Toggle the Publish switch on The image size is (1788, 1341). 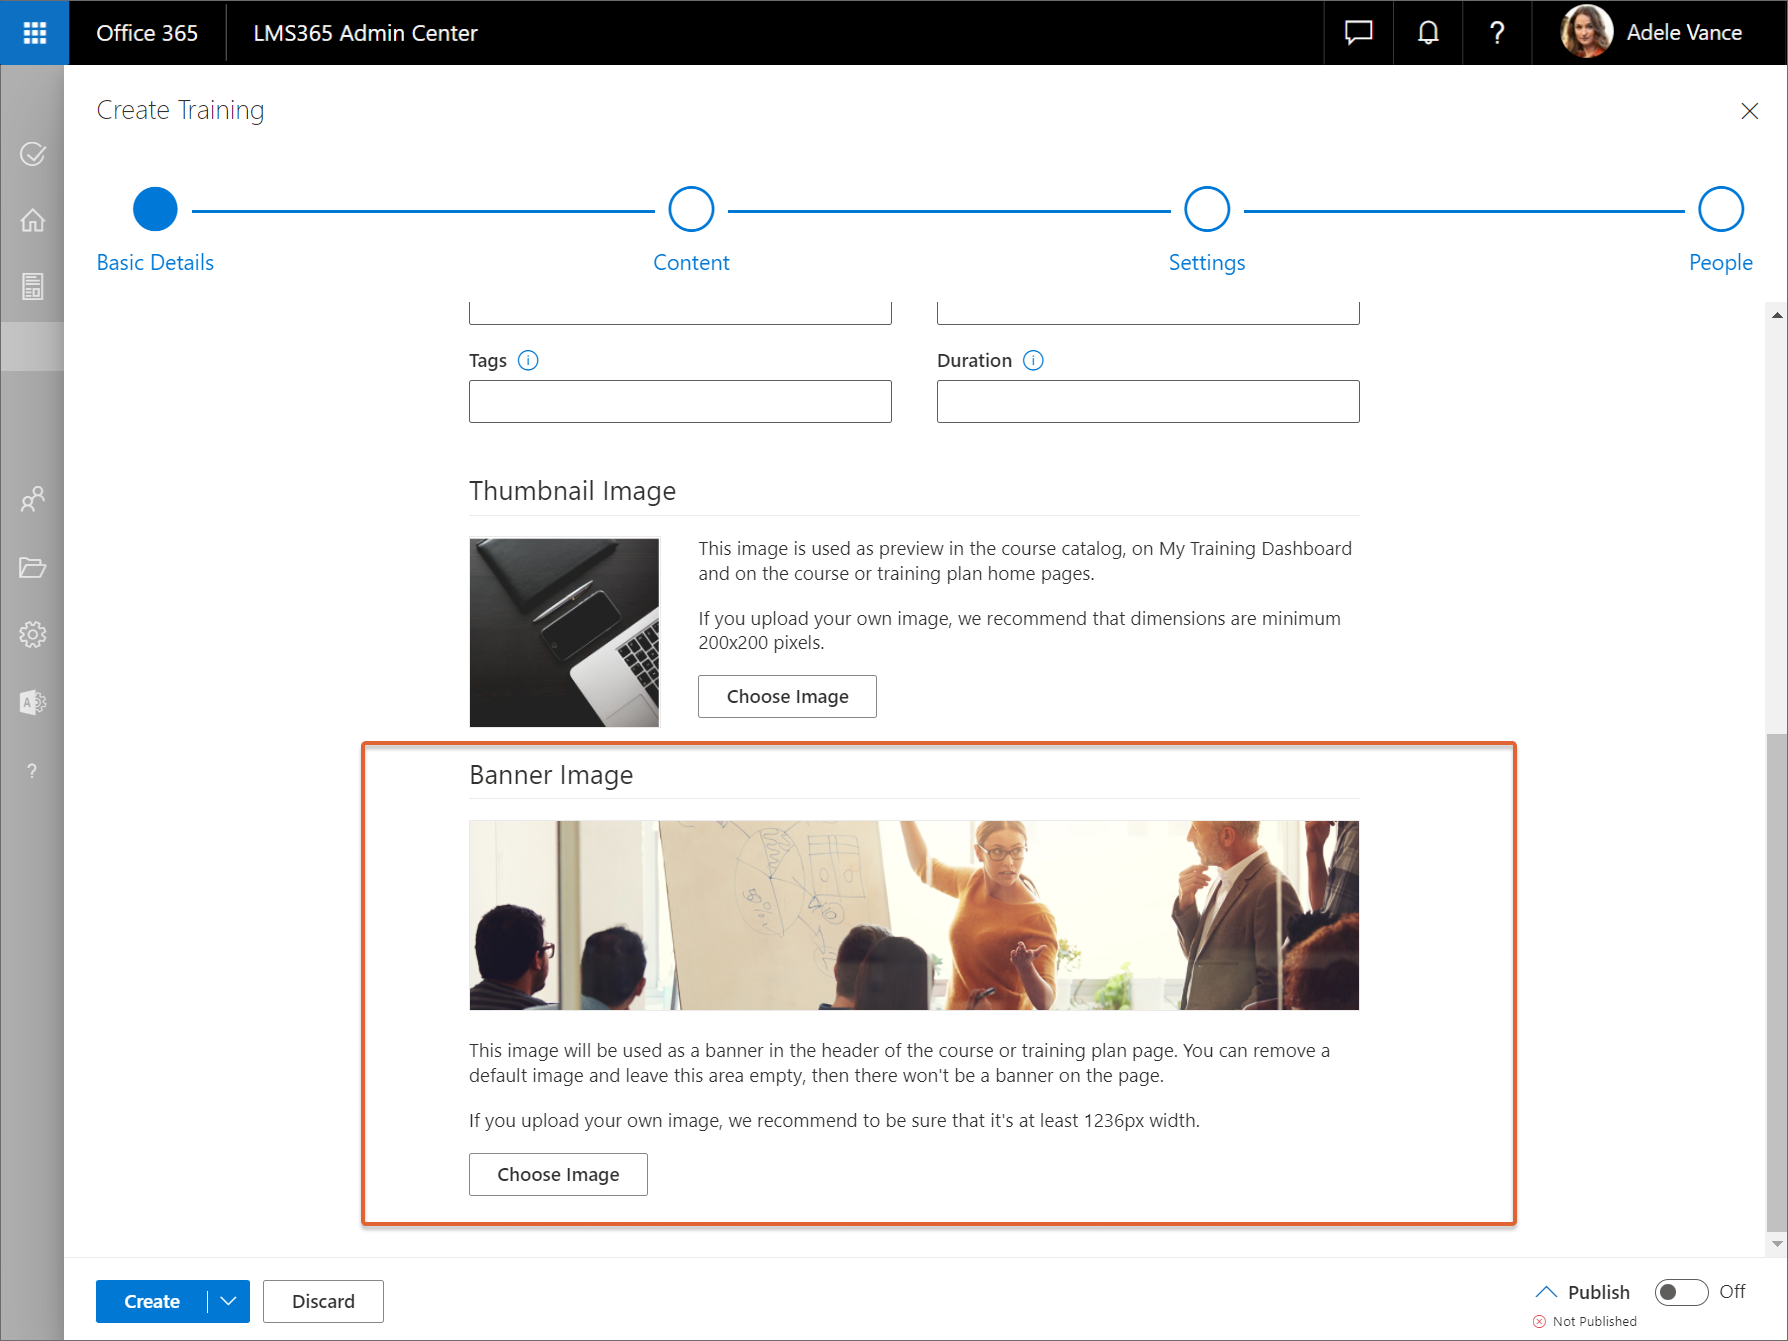1681,1292
